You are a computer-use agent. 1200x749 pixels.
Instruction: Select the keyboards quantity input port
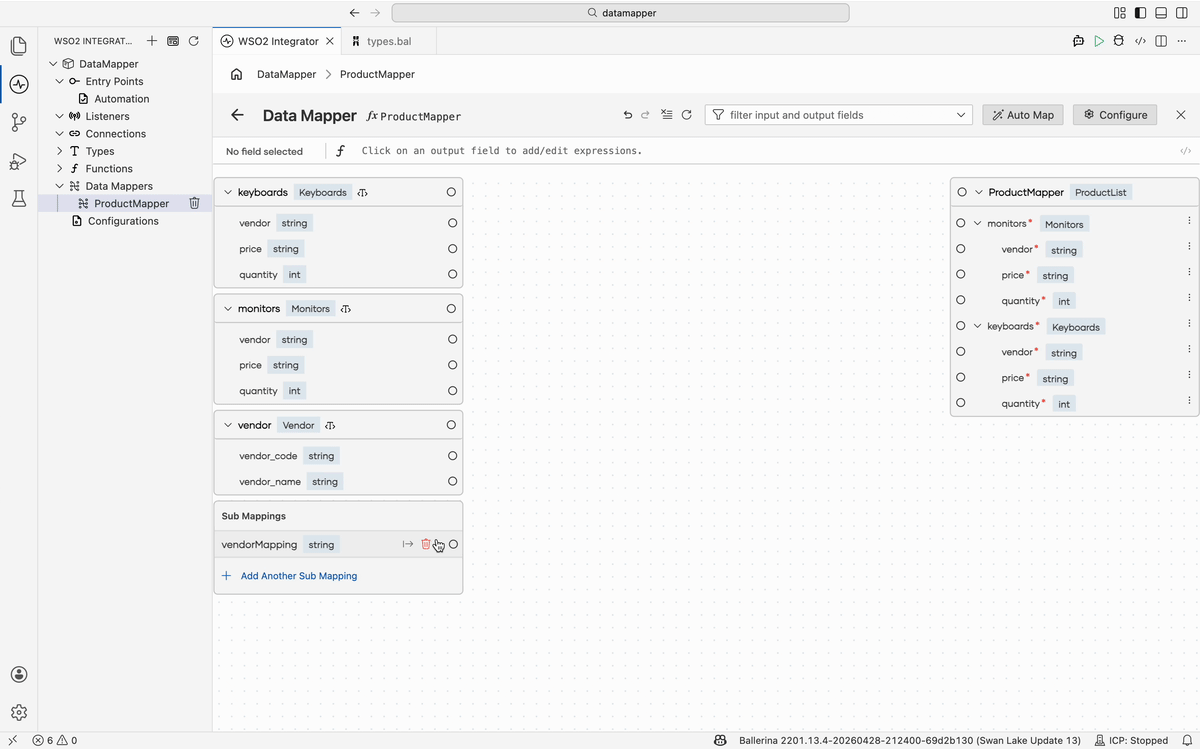tap(453, 274)
